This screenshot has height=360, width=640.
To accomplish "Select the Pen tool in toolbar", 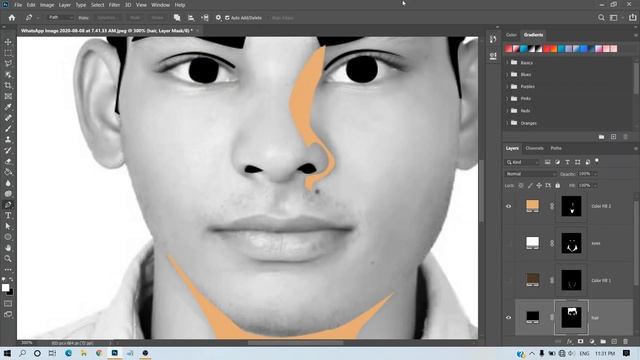I will pos(8,204).
